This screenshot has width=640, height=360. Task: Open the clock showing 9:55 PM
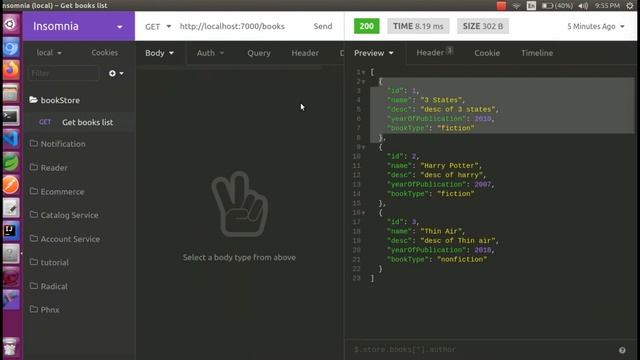pyautogui.click(x=607, y=5)
